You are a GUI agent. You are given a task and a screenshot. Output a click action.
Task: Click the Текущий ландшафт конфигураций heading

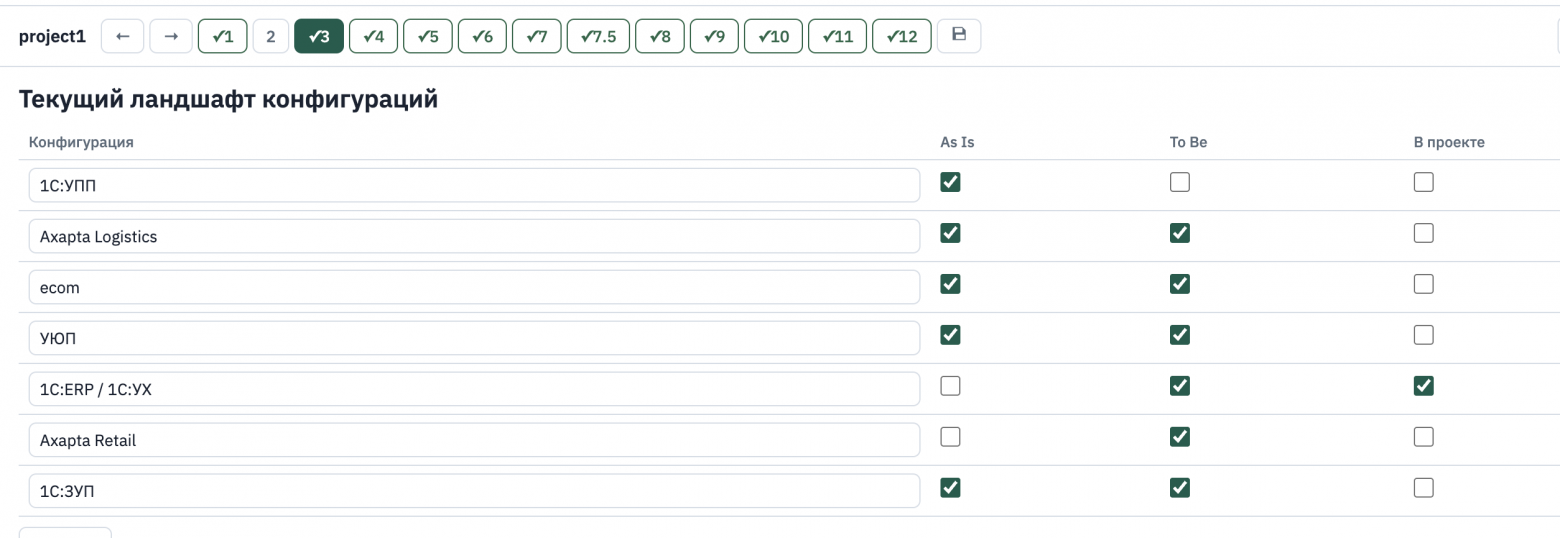[228, 100]
